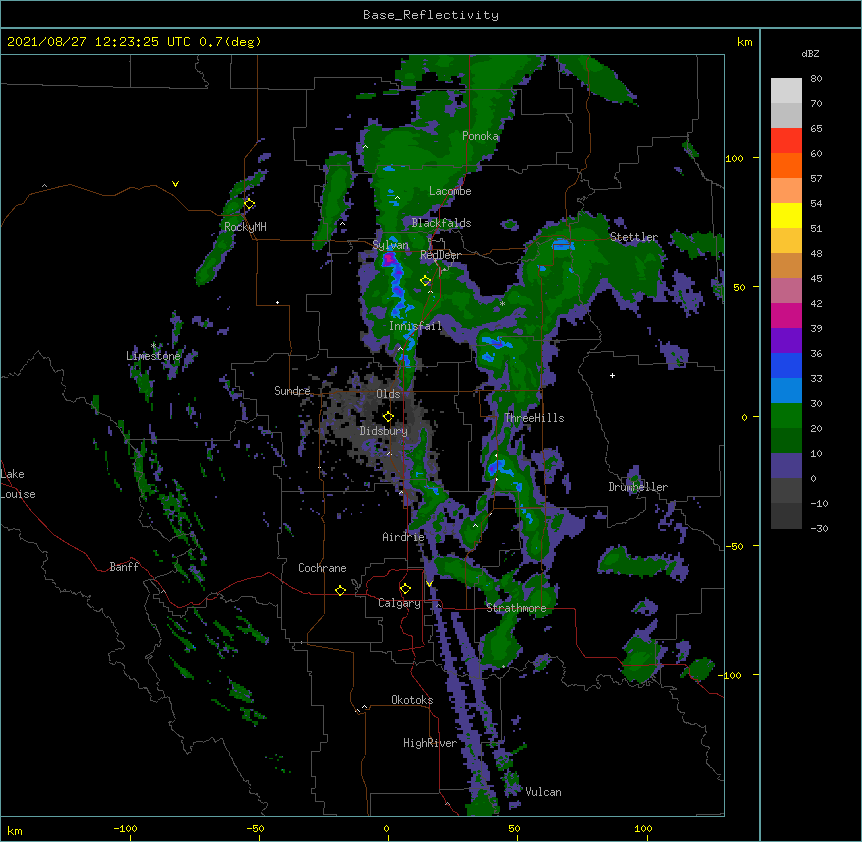Click the HighRiver town label
This screenshot has width=862, height=842.
pyautogui.click(x=430, y=743)
